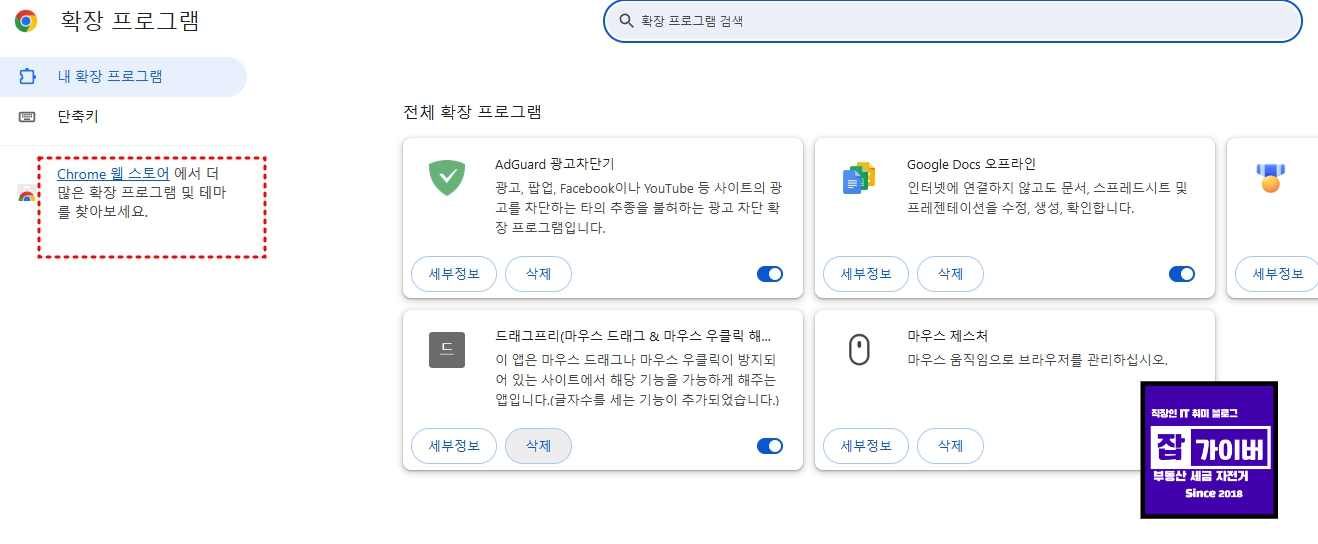Click the 드래그프리 title text
Screen dimensions: 1318x544
pos(633,336)
